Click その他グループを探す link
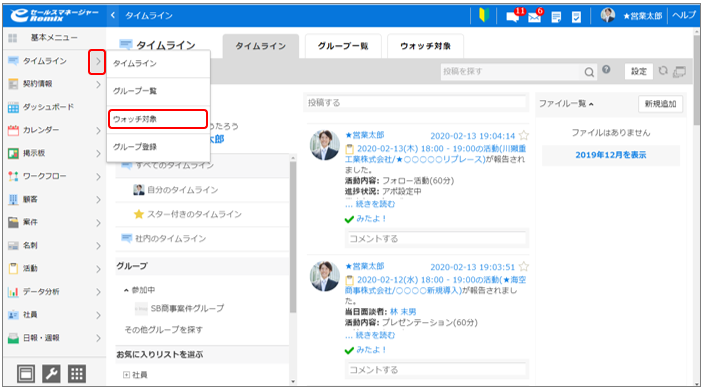This screenshot has height=389, width=702. tap(163, 329)
